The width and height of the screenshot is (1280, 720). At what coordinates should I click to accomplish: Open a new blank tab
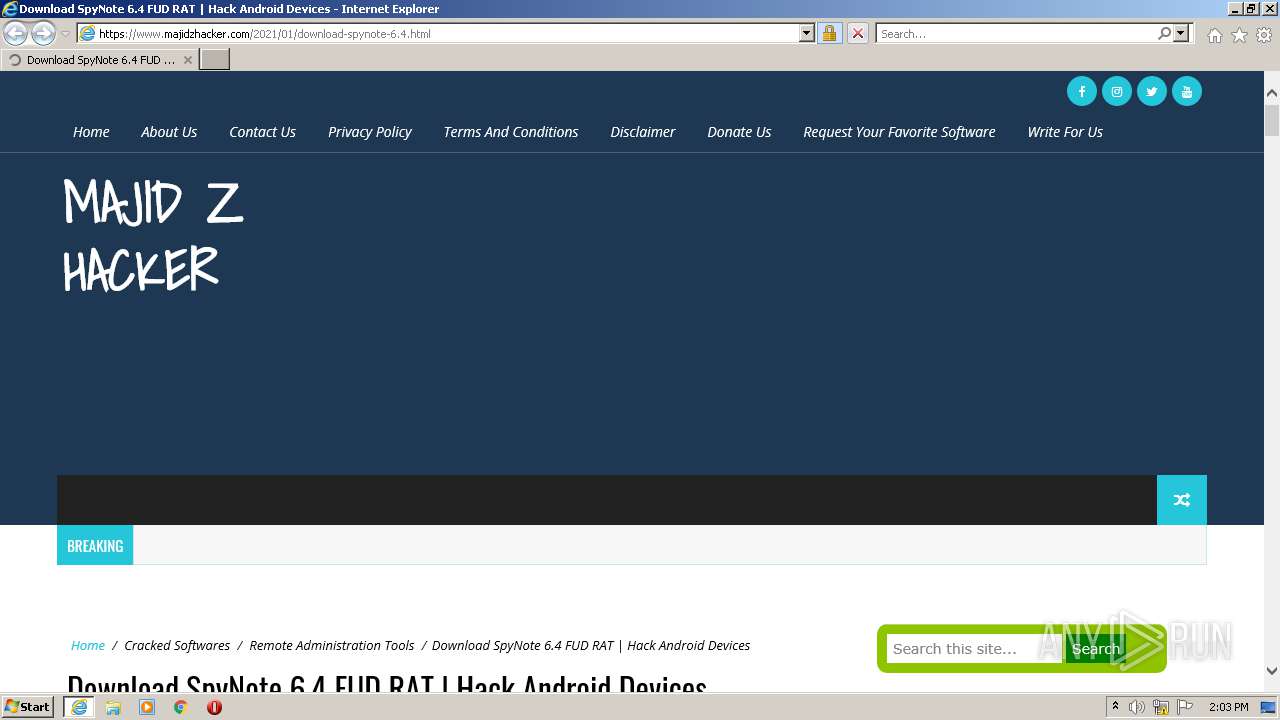tap(215, 60)
